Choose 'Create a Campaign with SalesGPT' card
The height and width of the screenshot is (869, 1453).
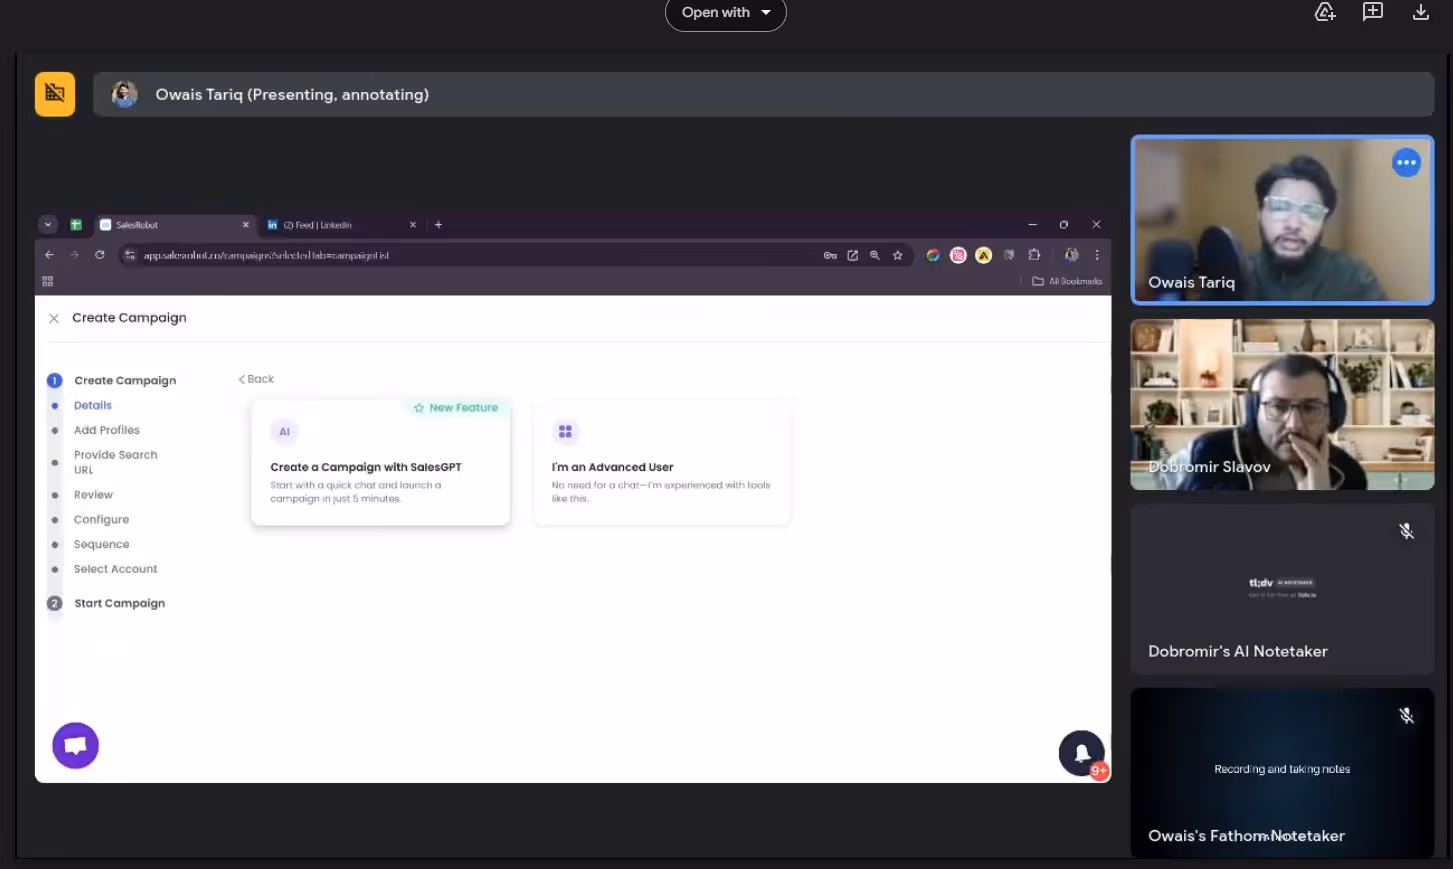380,460
